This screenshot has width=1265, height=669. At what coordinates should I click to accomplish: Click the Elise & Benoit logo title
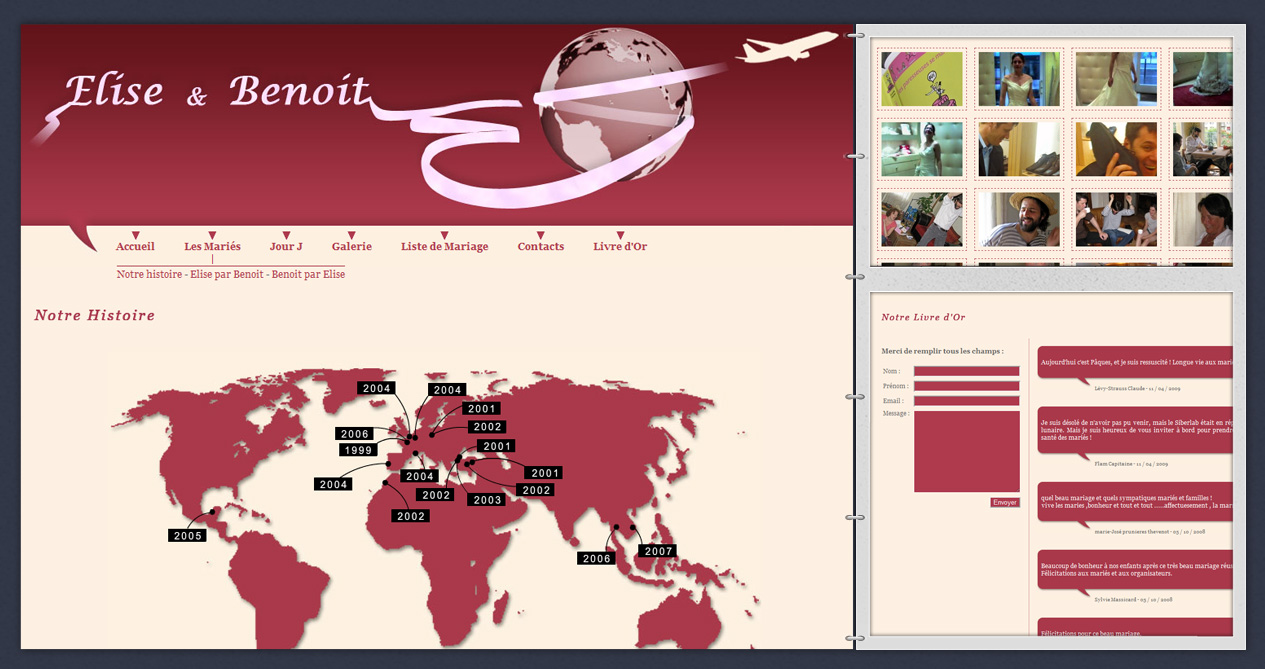pyautogui.click(x=217, y=91)
